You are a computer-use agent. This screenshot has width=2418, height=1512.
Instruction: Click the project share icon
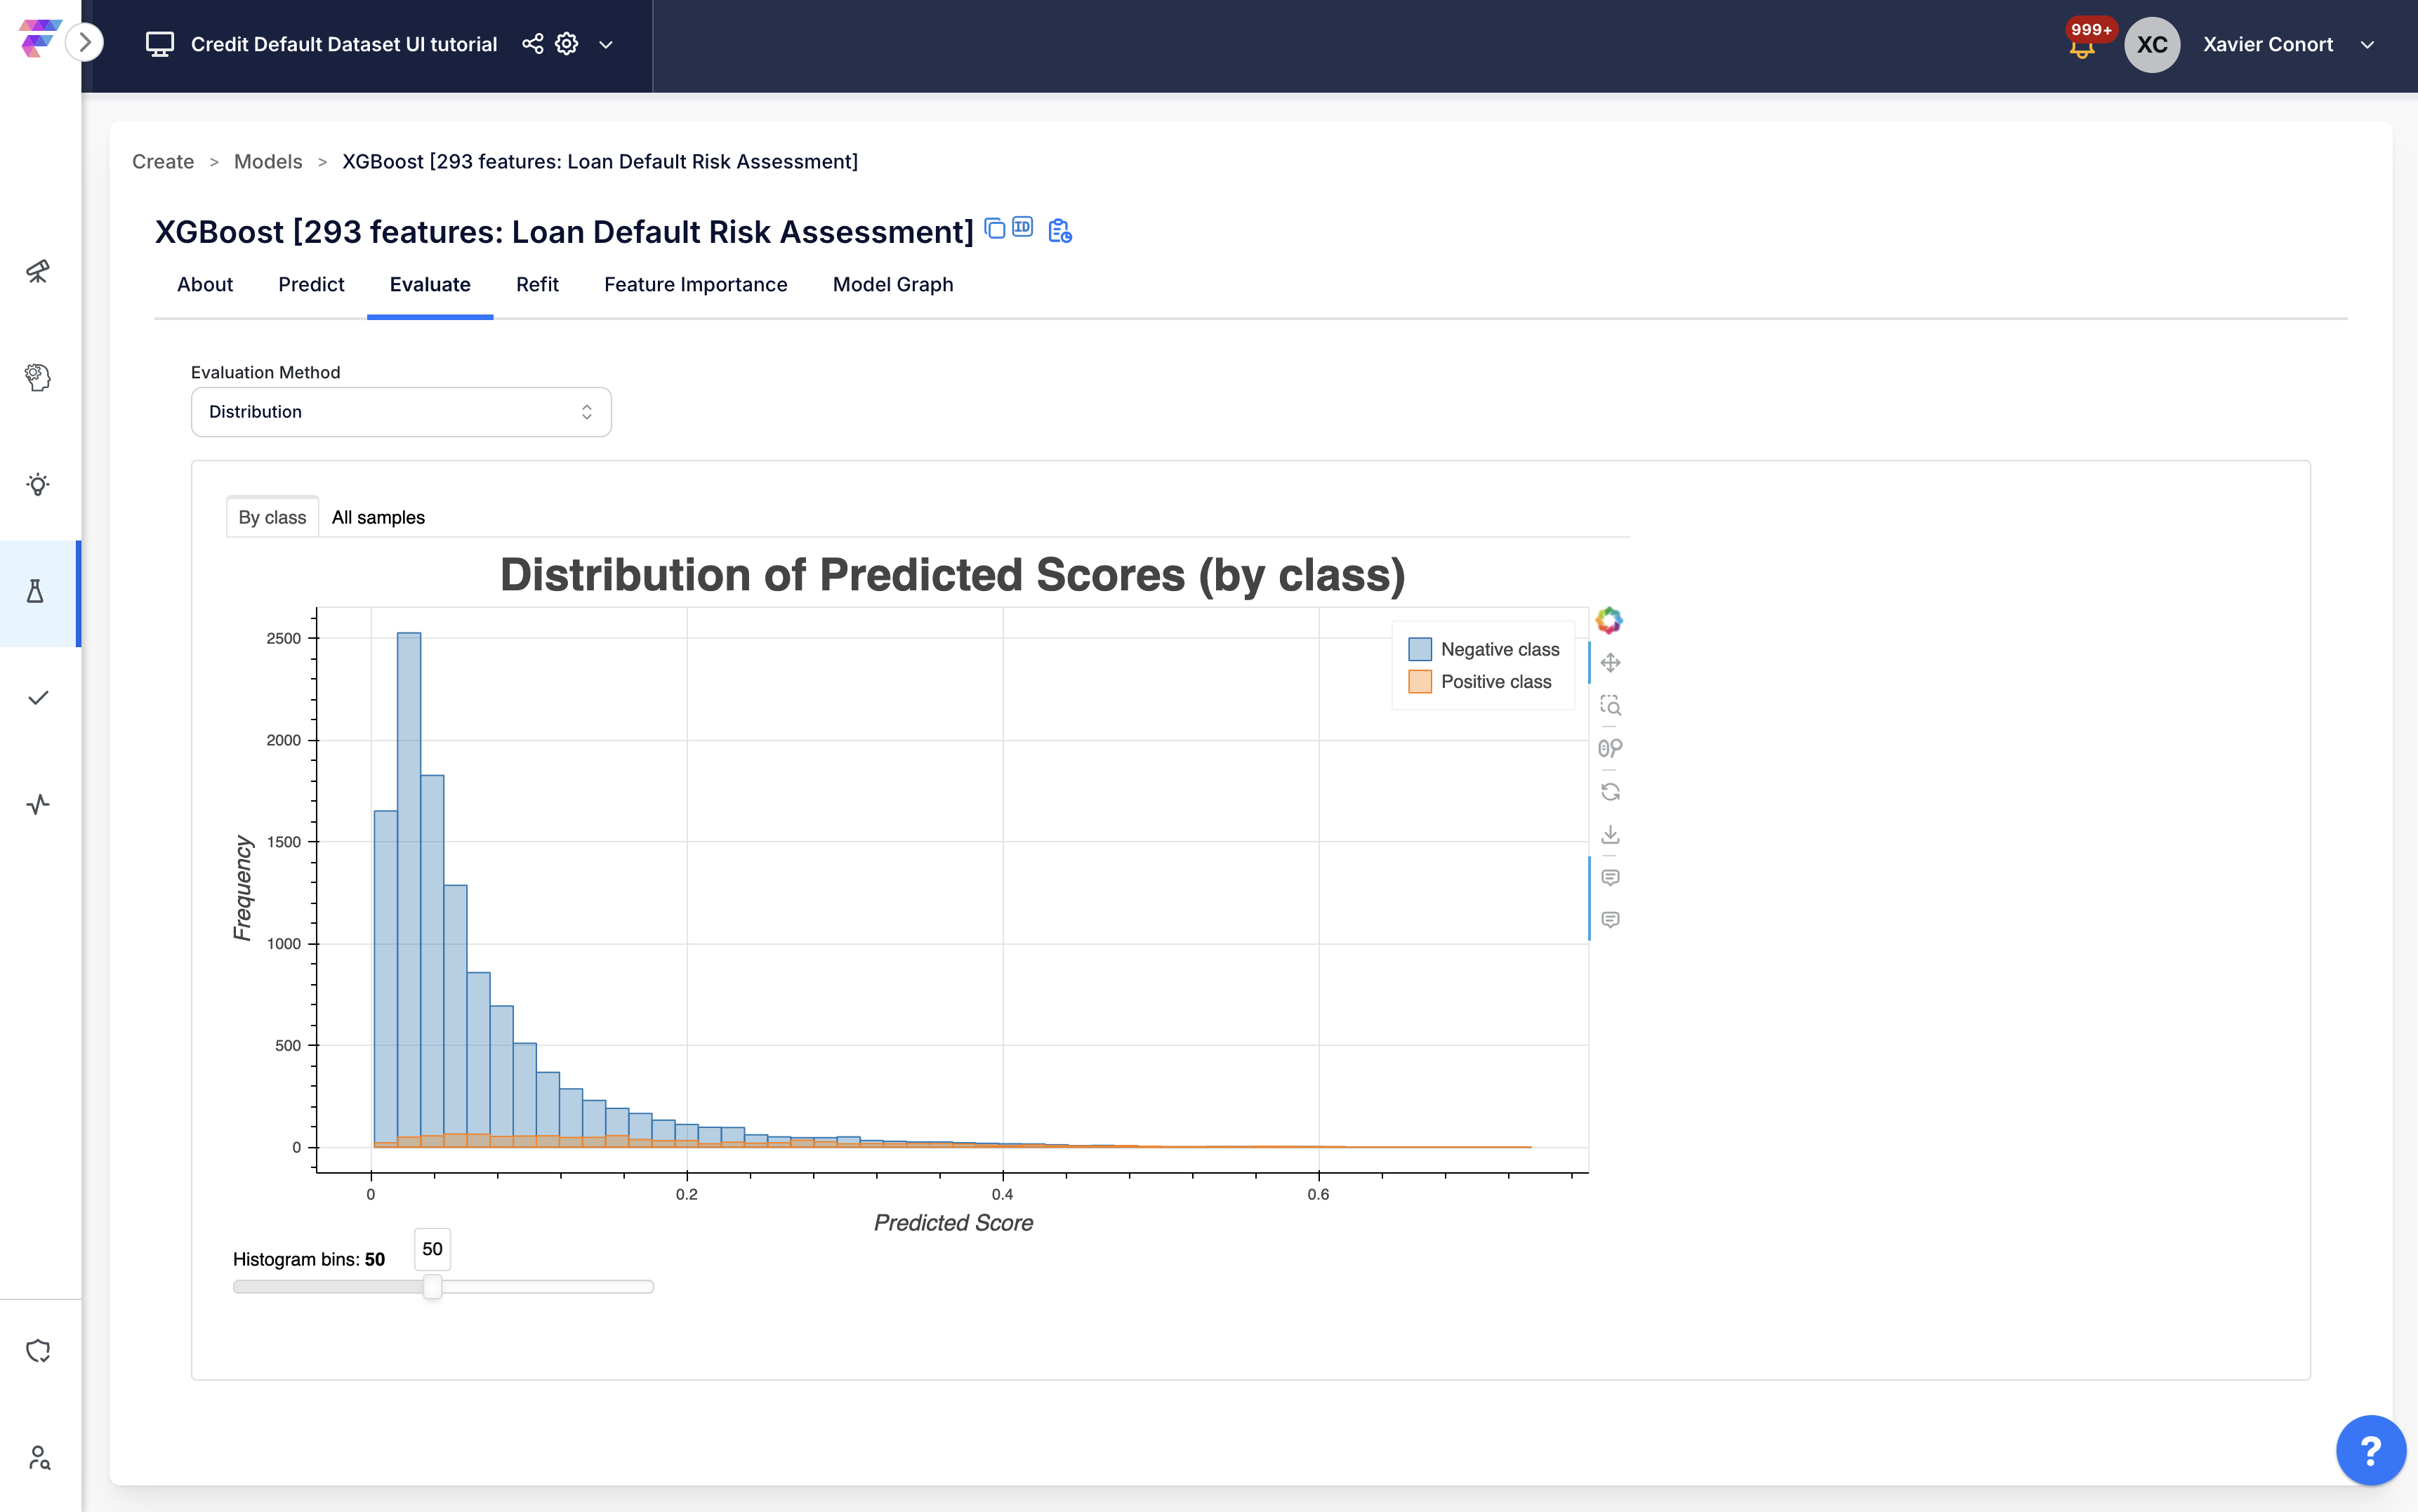click(533, 44)
